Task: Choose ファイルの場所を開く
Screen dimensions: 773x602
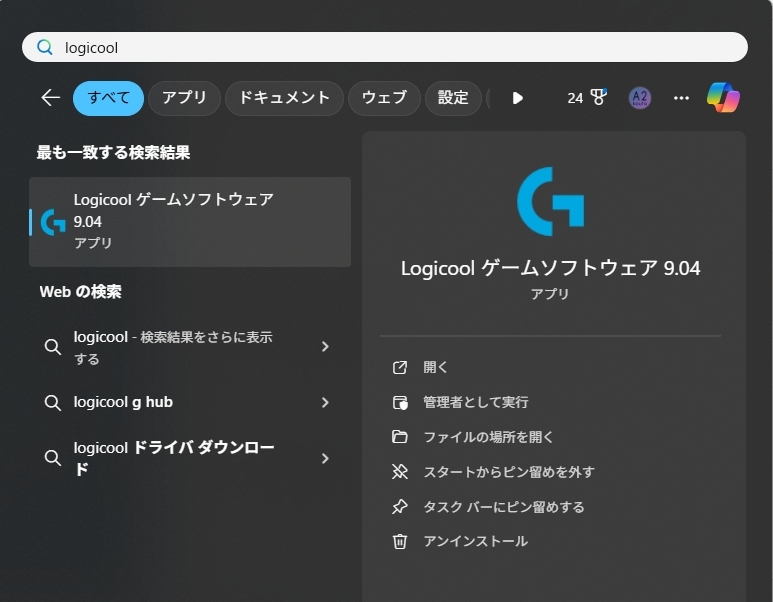Action: (x=489, y=437)
